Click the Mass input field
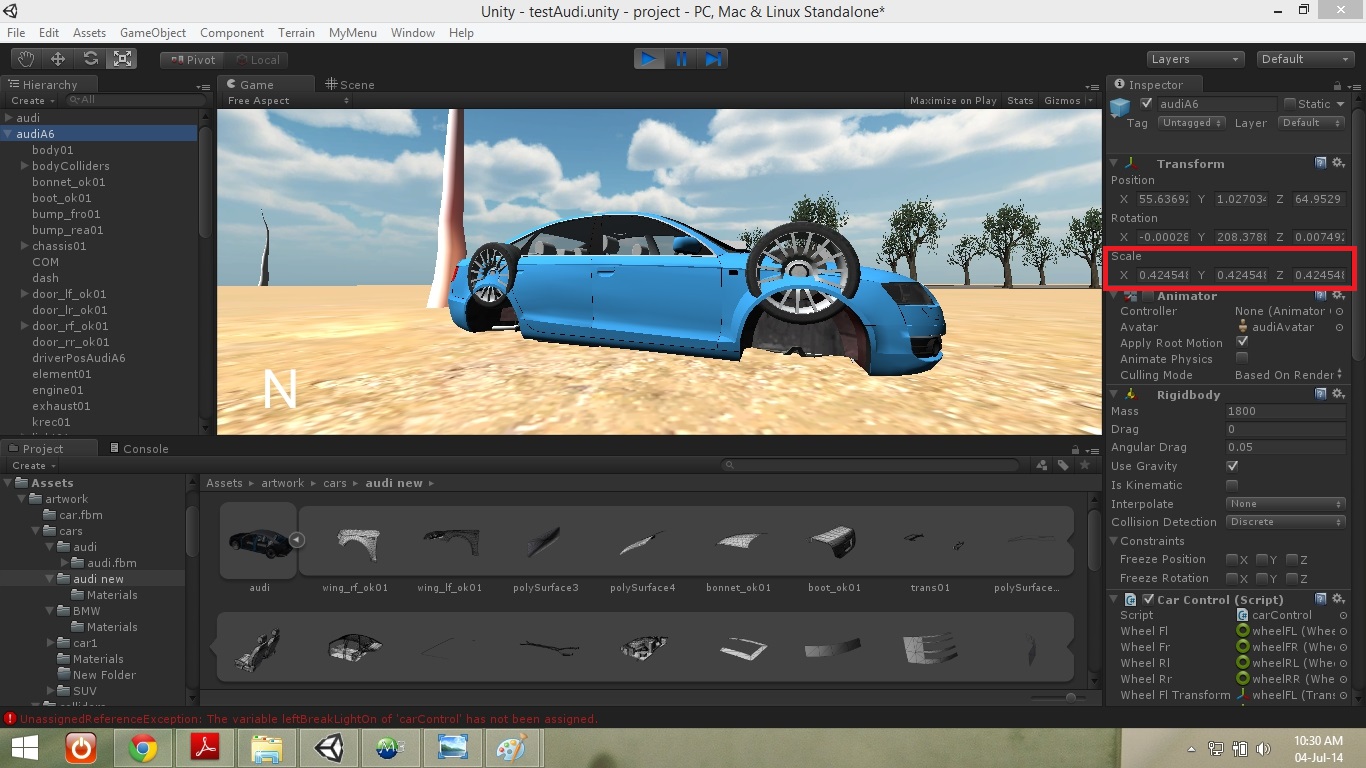Image resolution: width=1366 pixels, height=768 pixels. point(1286,411)
